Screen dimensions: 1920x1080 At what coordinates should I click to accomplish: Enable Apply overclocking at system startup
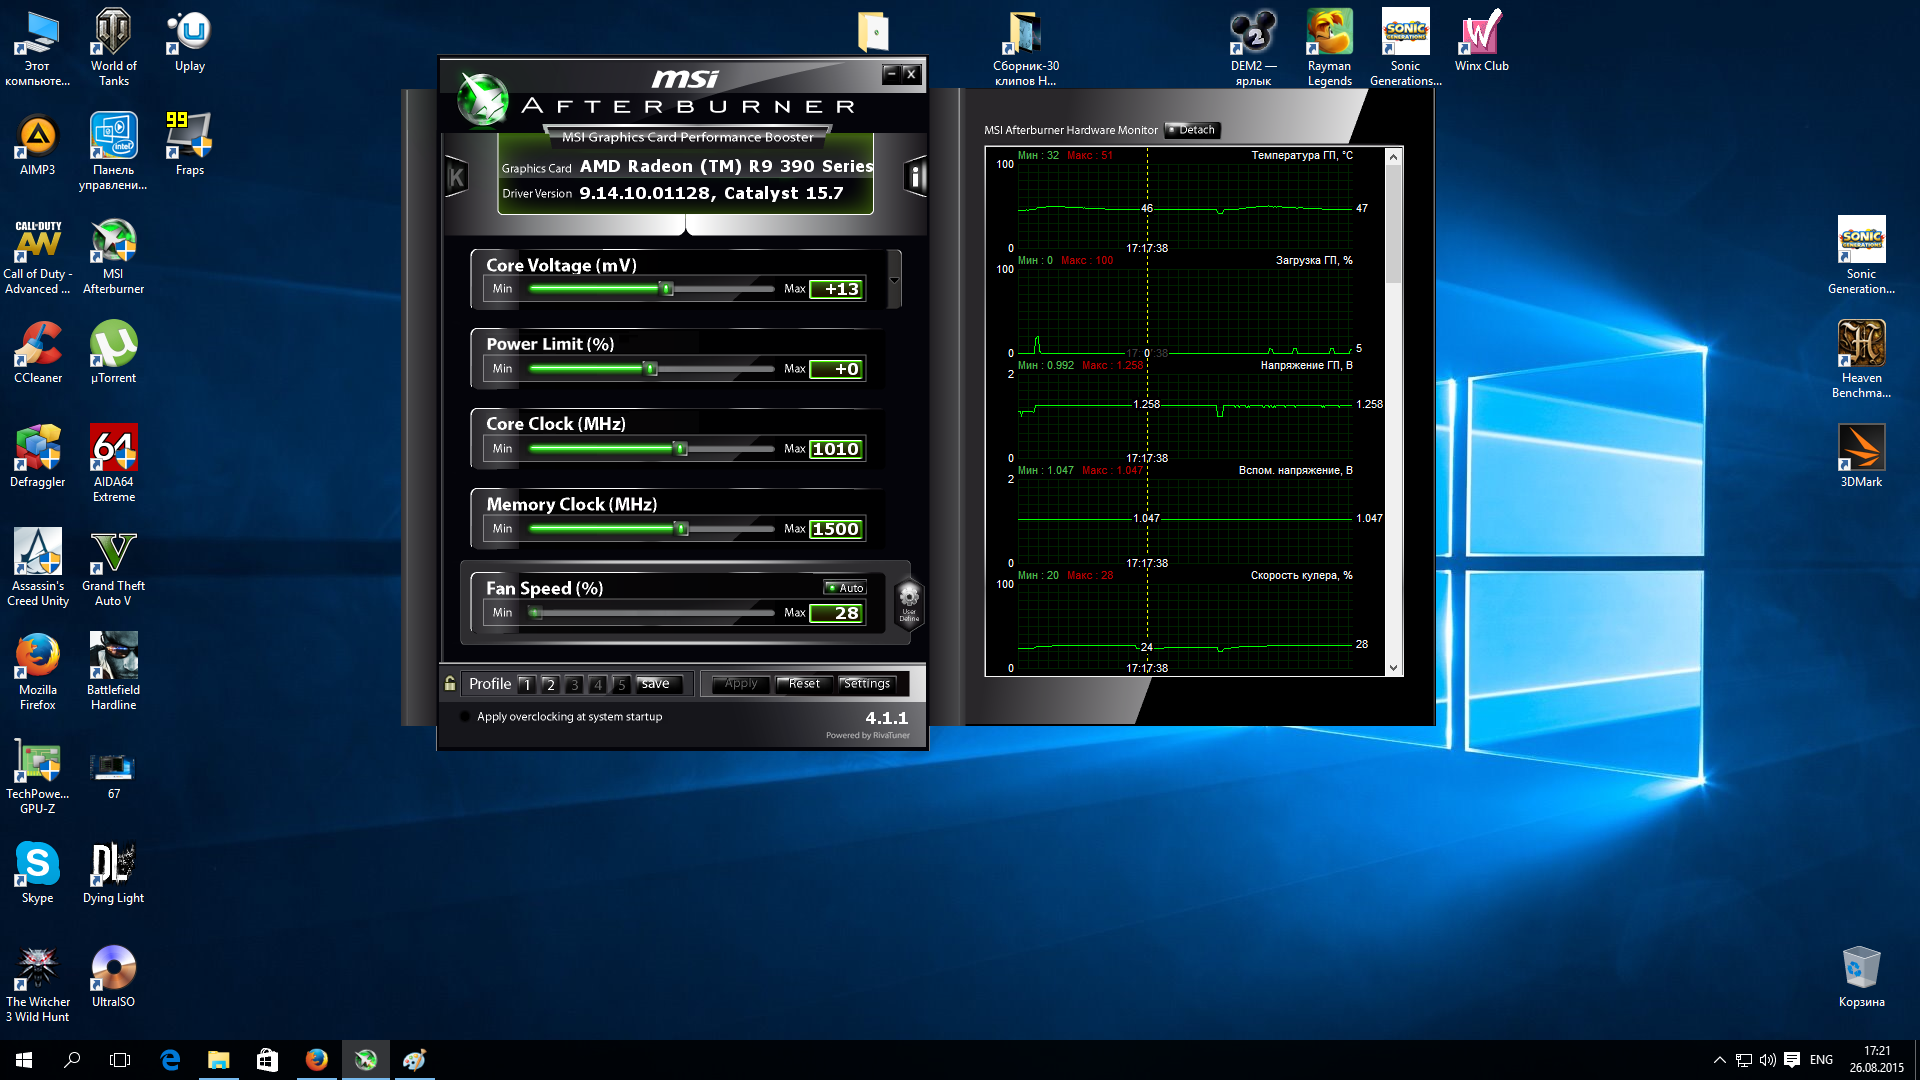(465, 717)
